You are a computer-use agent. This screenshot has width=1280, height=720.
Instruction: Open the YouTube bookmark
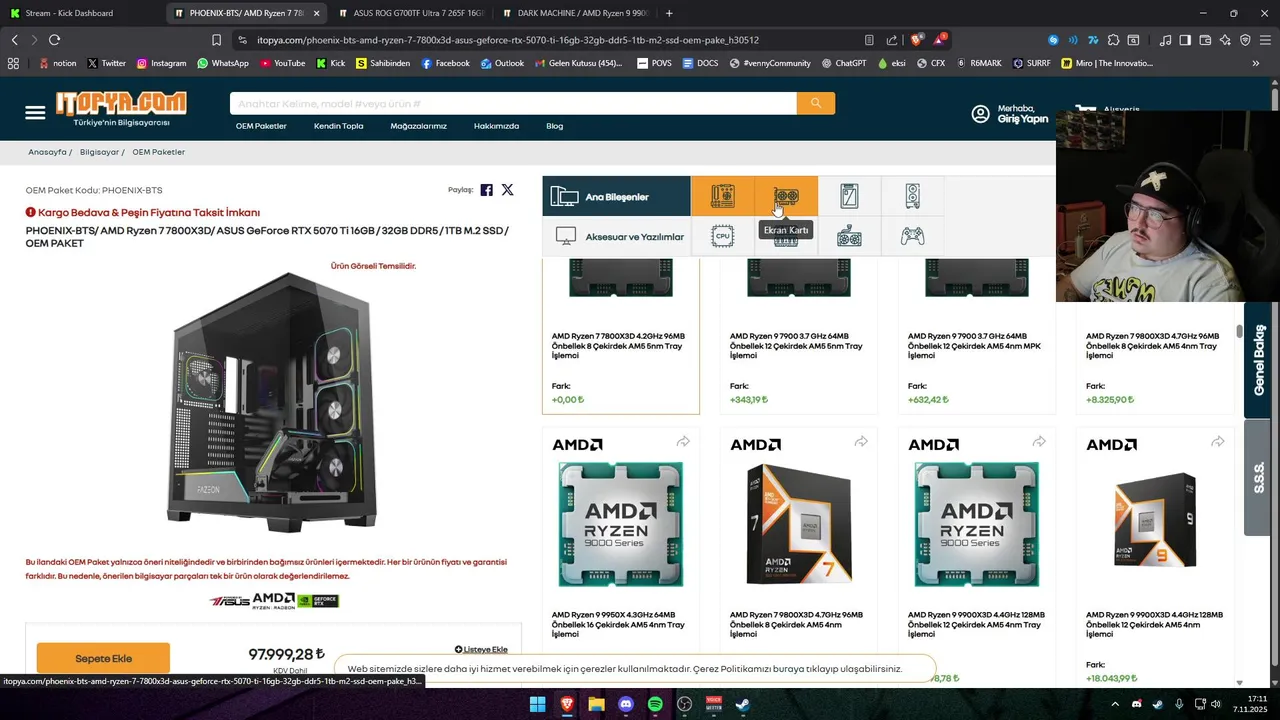283,63
